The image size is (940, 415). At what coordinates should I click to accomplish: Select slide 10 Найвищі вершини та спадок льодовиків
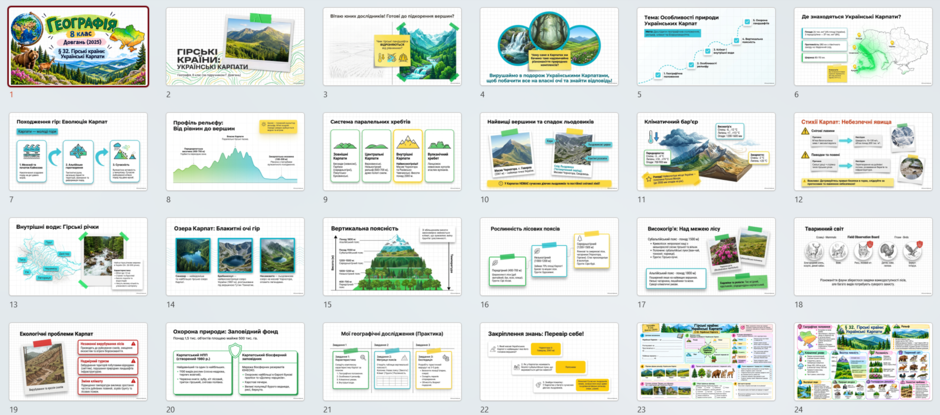click(x=549, y=152)
